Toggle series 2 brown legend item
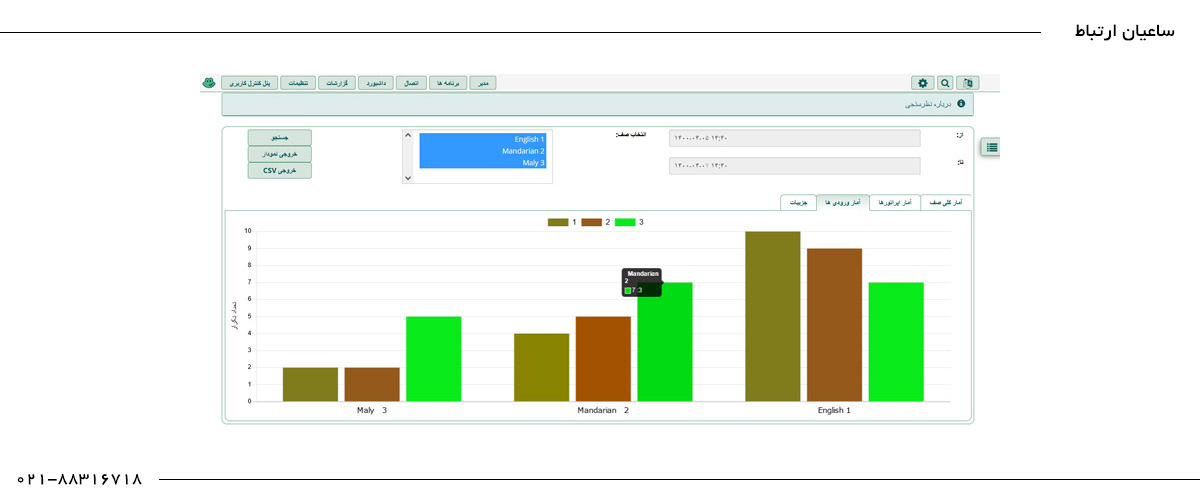Image resolution: width=1200 pixels, height=500 pixels. click(595, 222)
